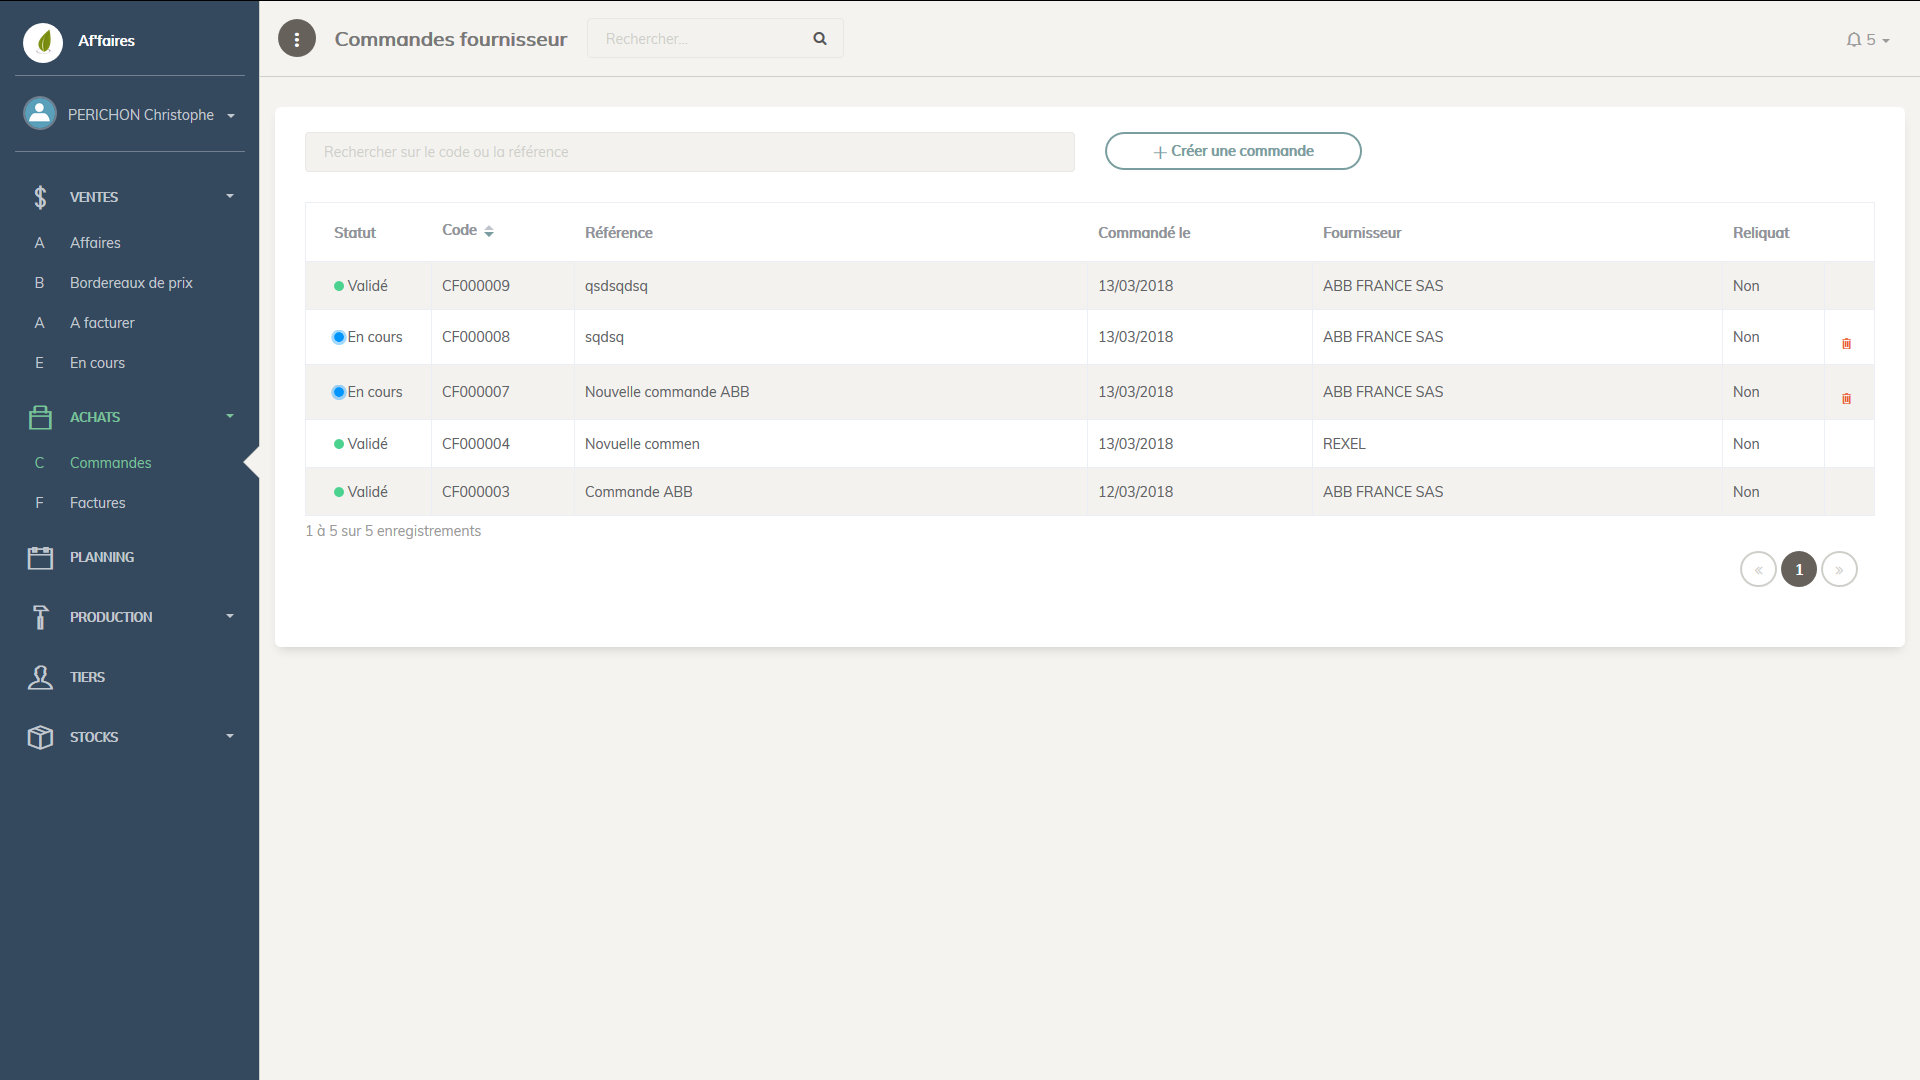Screen dimensions: 1920x1080
Task: Expand the PRODUCTION section arrow
Action: click(230, 616)
